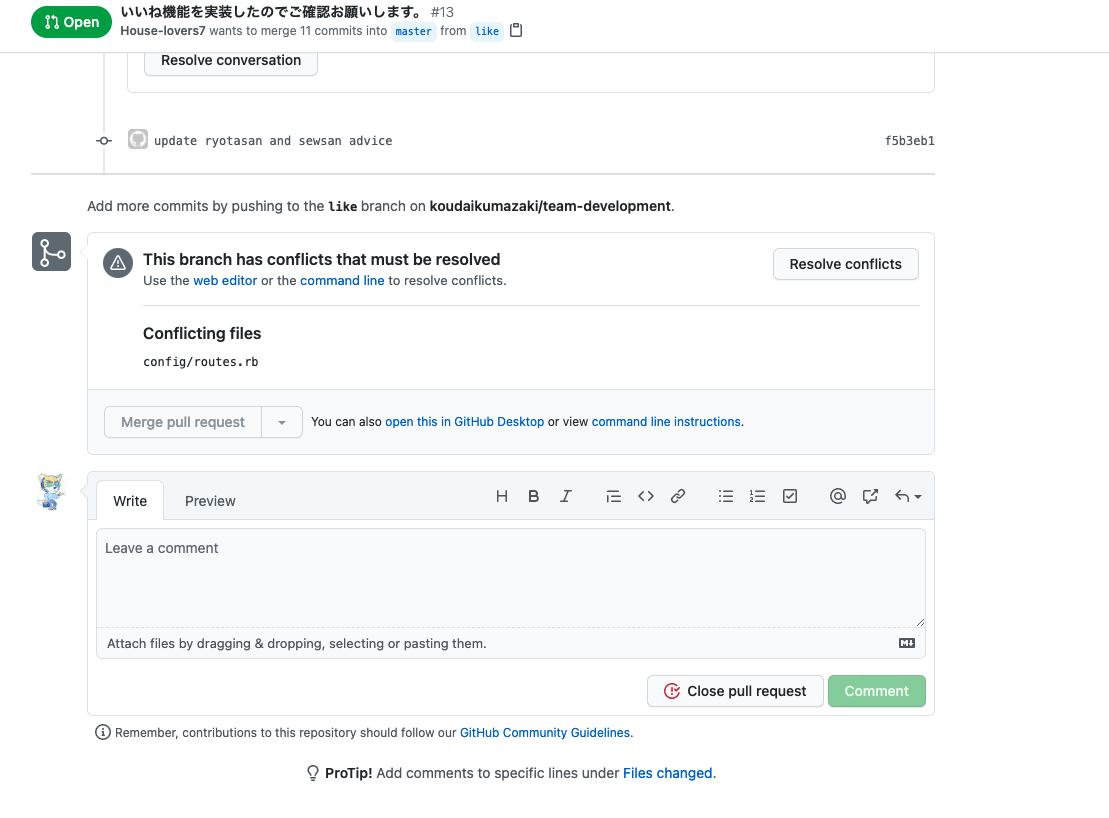Screen dimensions: 1109x818
Task: Mention a user with the @ icon
Action: (x=837, y=496)
